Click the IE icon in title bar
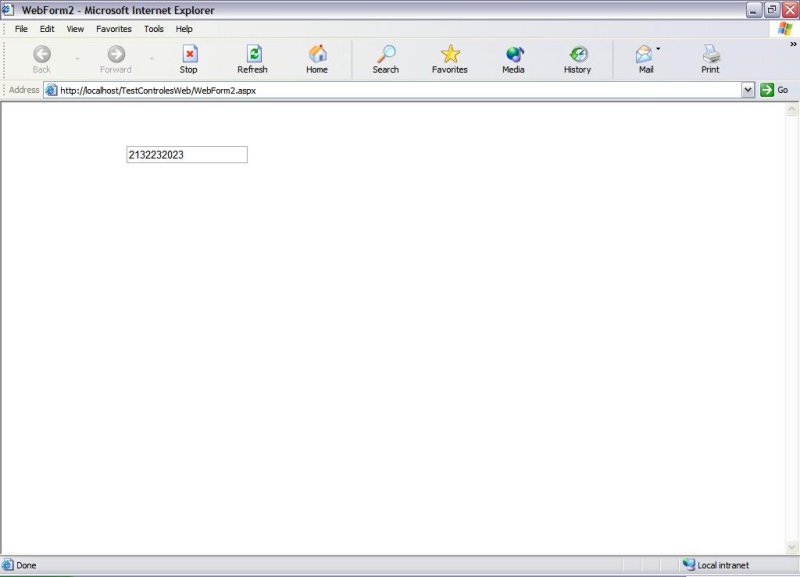 pos(8,9)
